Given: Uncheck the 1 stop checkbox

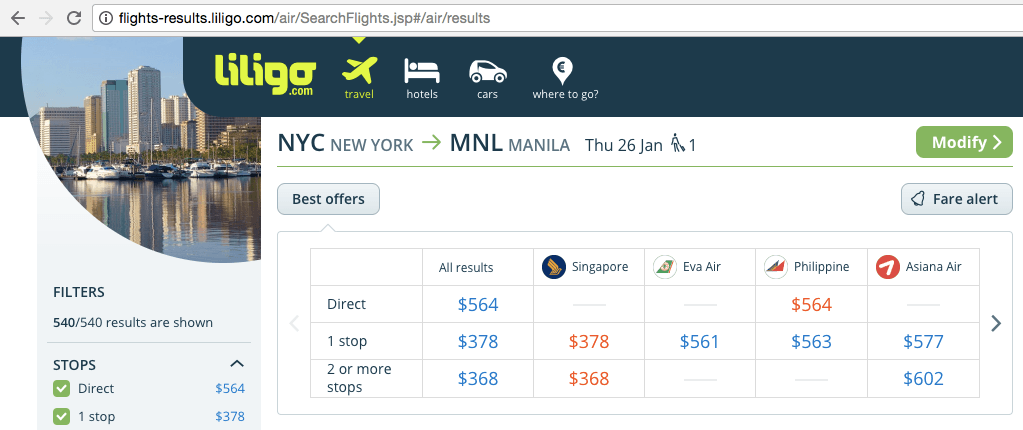Looking at the screenshot, I should 61,416.
